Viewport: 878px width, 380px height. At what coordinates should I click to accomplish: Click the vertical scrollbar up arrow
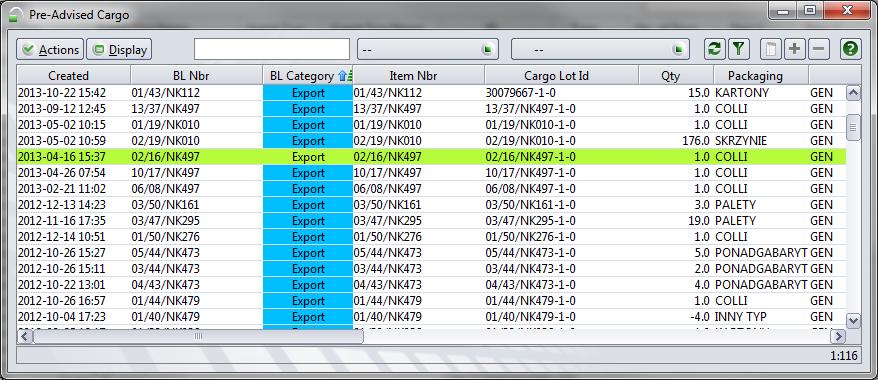pos(853,93)
